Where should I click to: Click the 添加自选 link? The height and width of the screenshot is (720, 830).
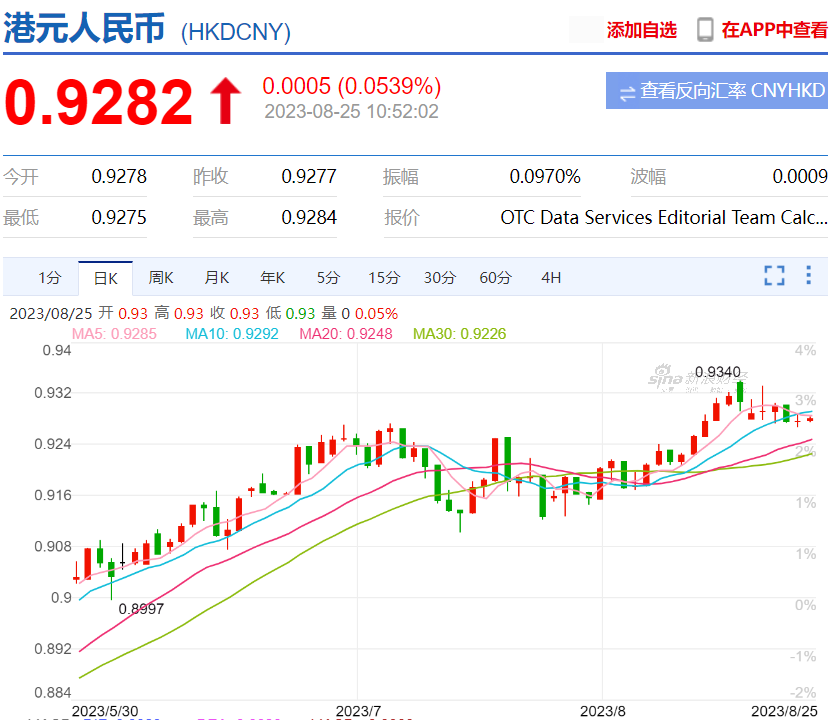click(x=642, y=30)
